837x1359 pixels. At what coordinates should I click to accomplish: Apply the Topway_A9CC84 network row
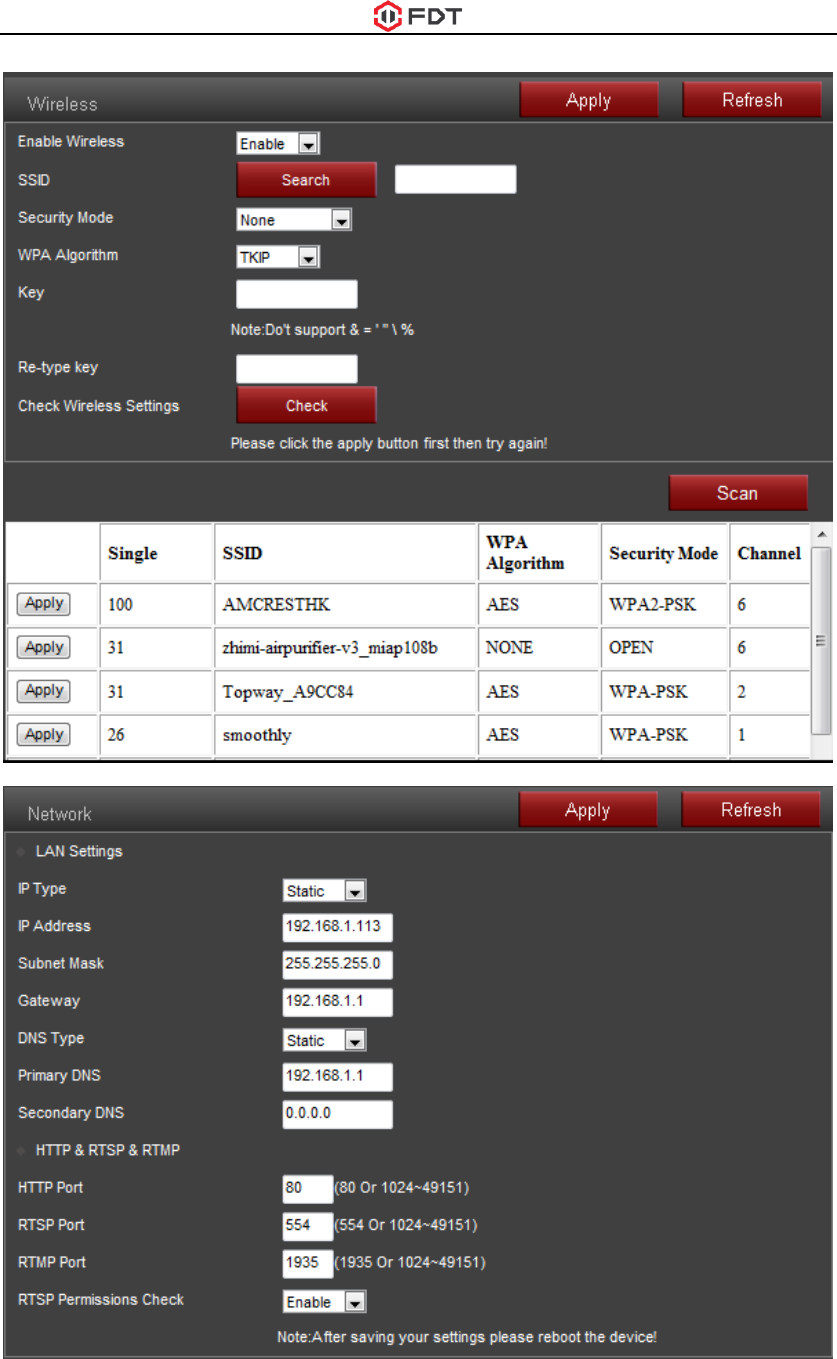44,691
